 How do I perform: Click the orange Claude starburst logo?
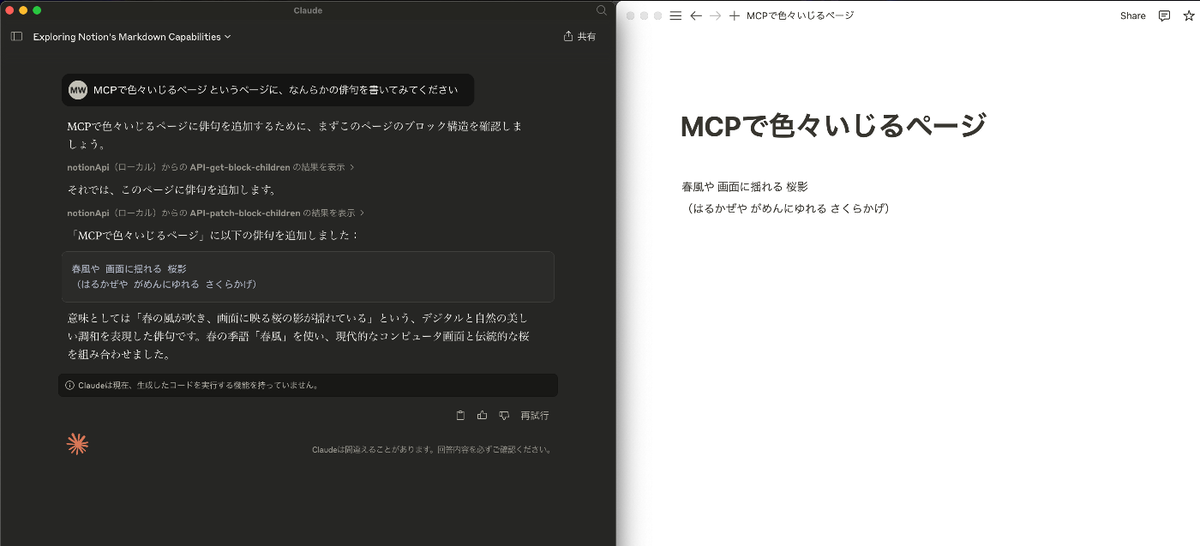(78, 444)
